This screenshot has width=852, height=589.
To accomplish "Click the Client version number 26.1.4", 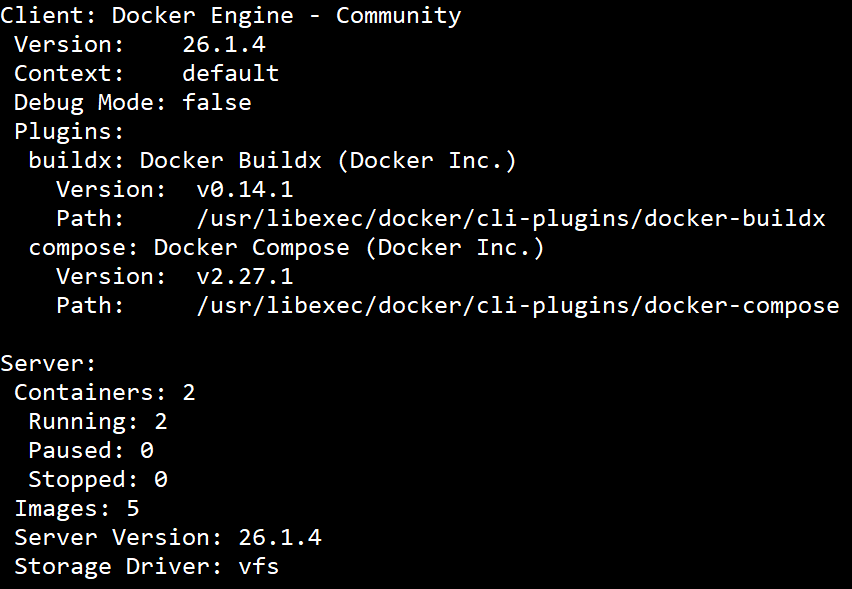I will pos(223,44).
